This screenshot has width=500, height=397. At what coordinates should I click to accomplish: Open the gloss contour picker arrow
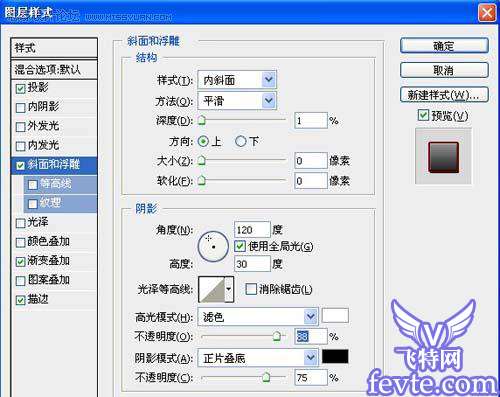[229, 289]
